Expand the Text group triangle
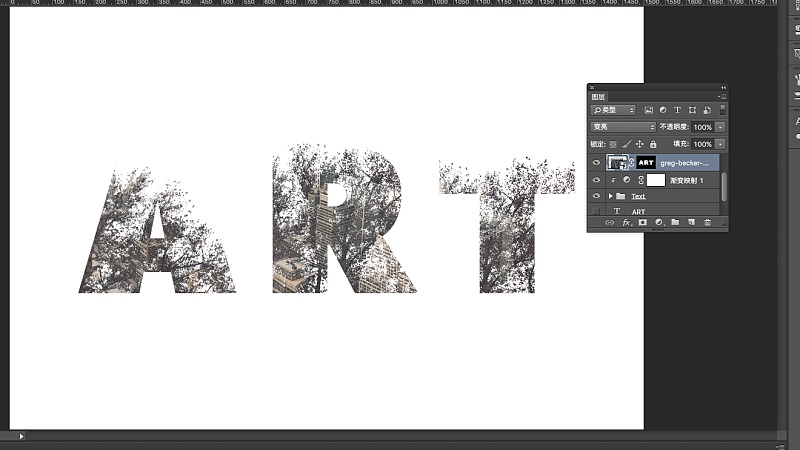 [610, 196]
